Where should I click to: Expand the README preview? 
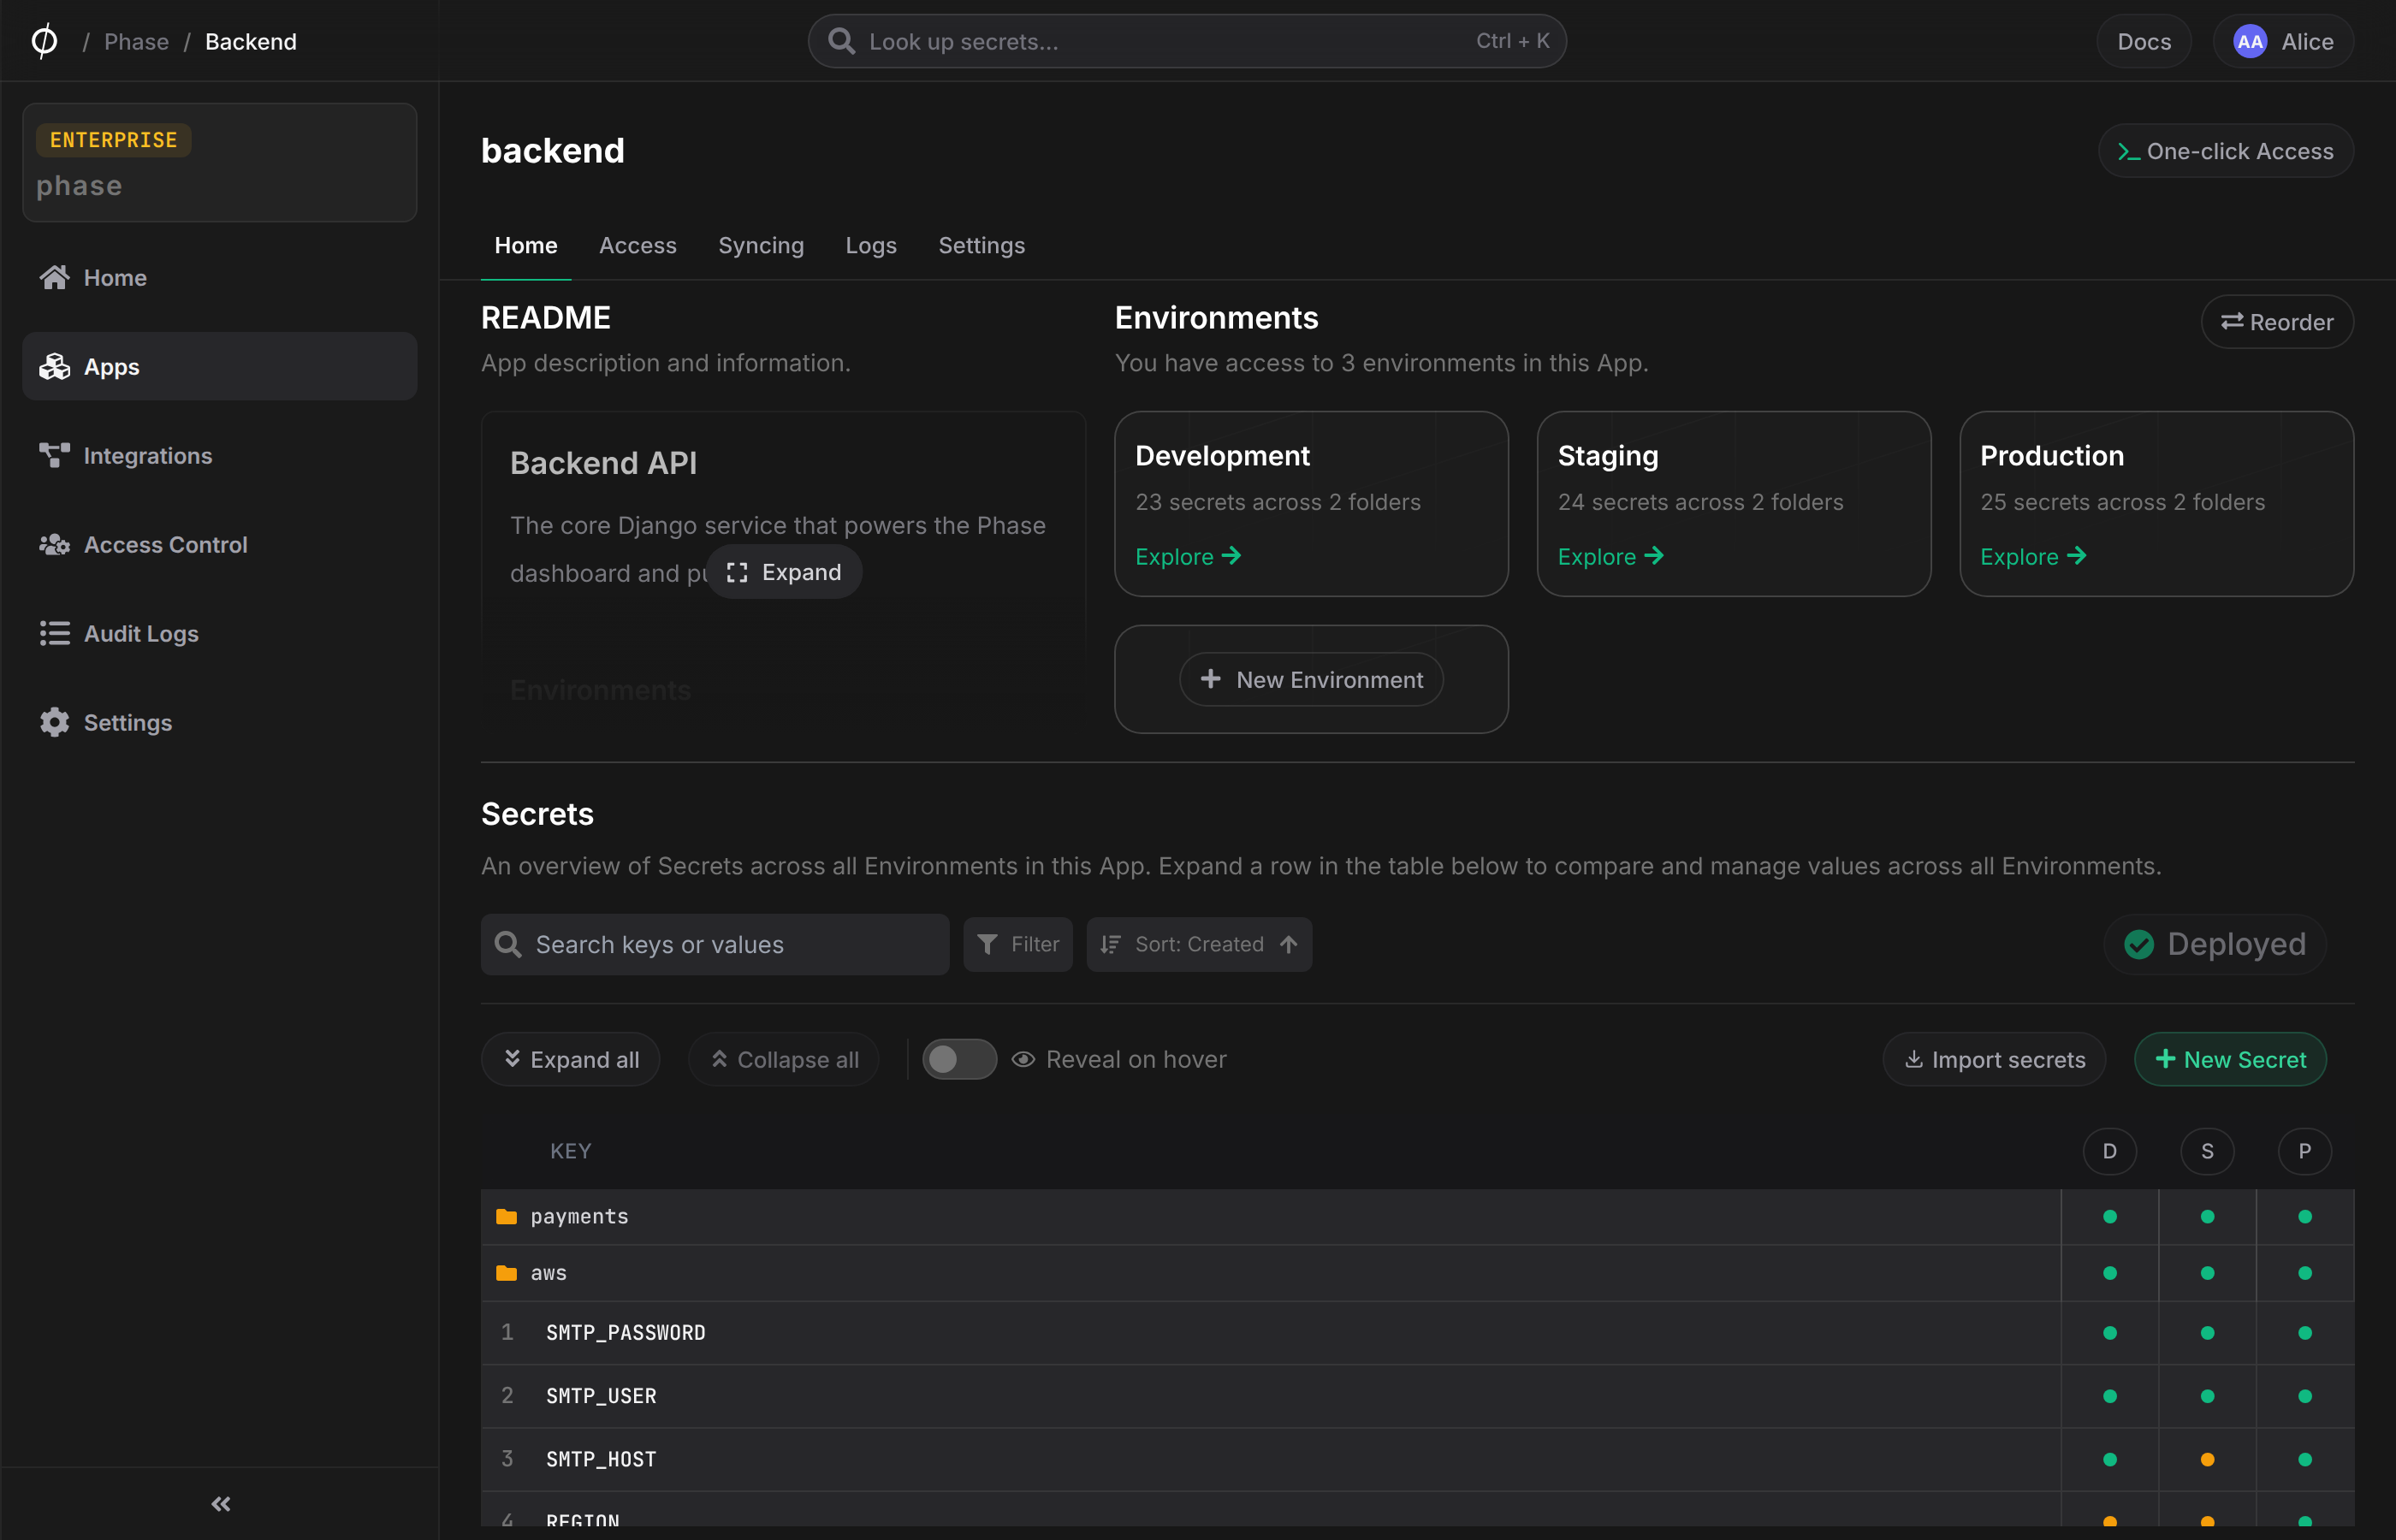[x=784, y=572]
